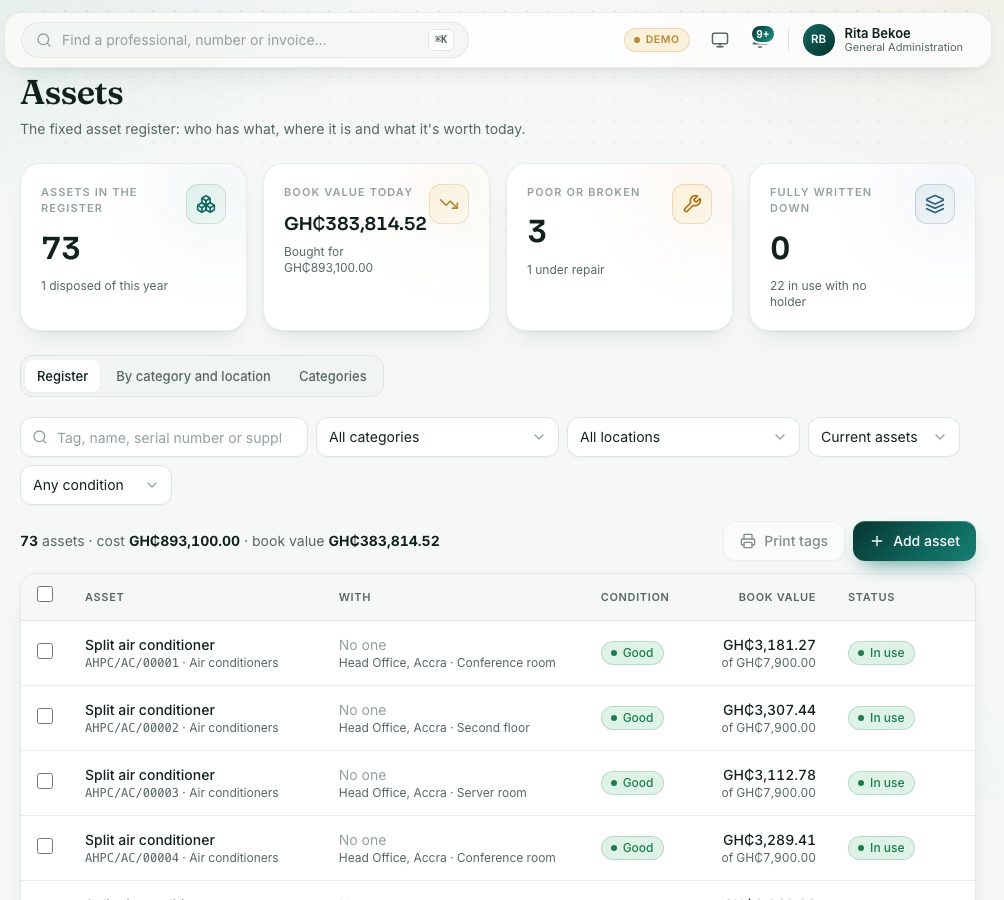Click the wrench icon on Poor or broken card
Viewport: 1004px width, 900px height.
point(692,204)
